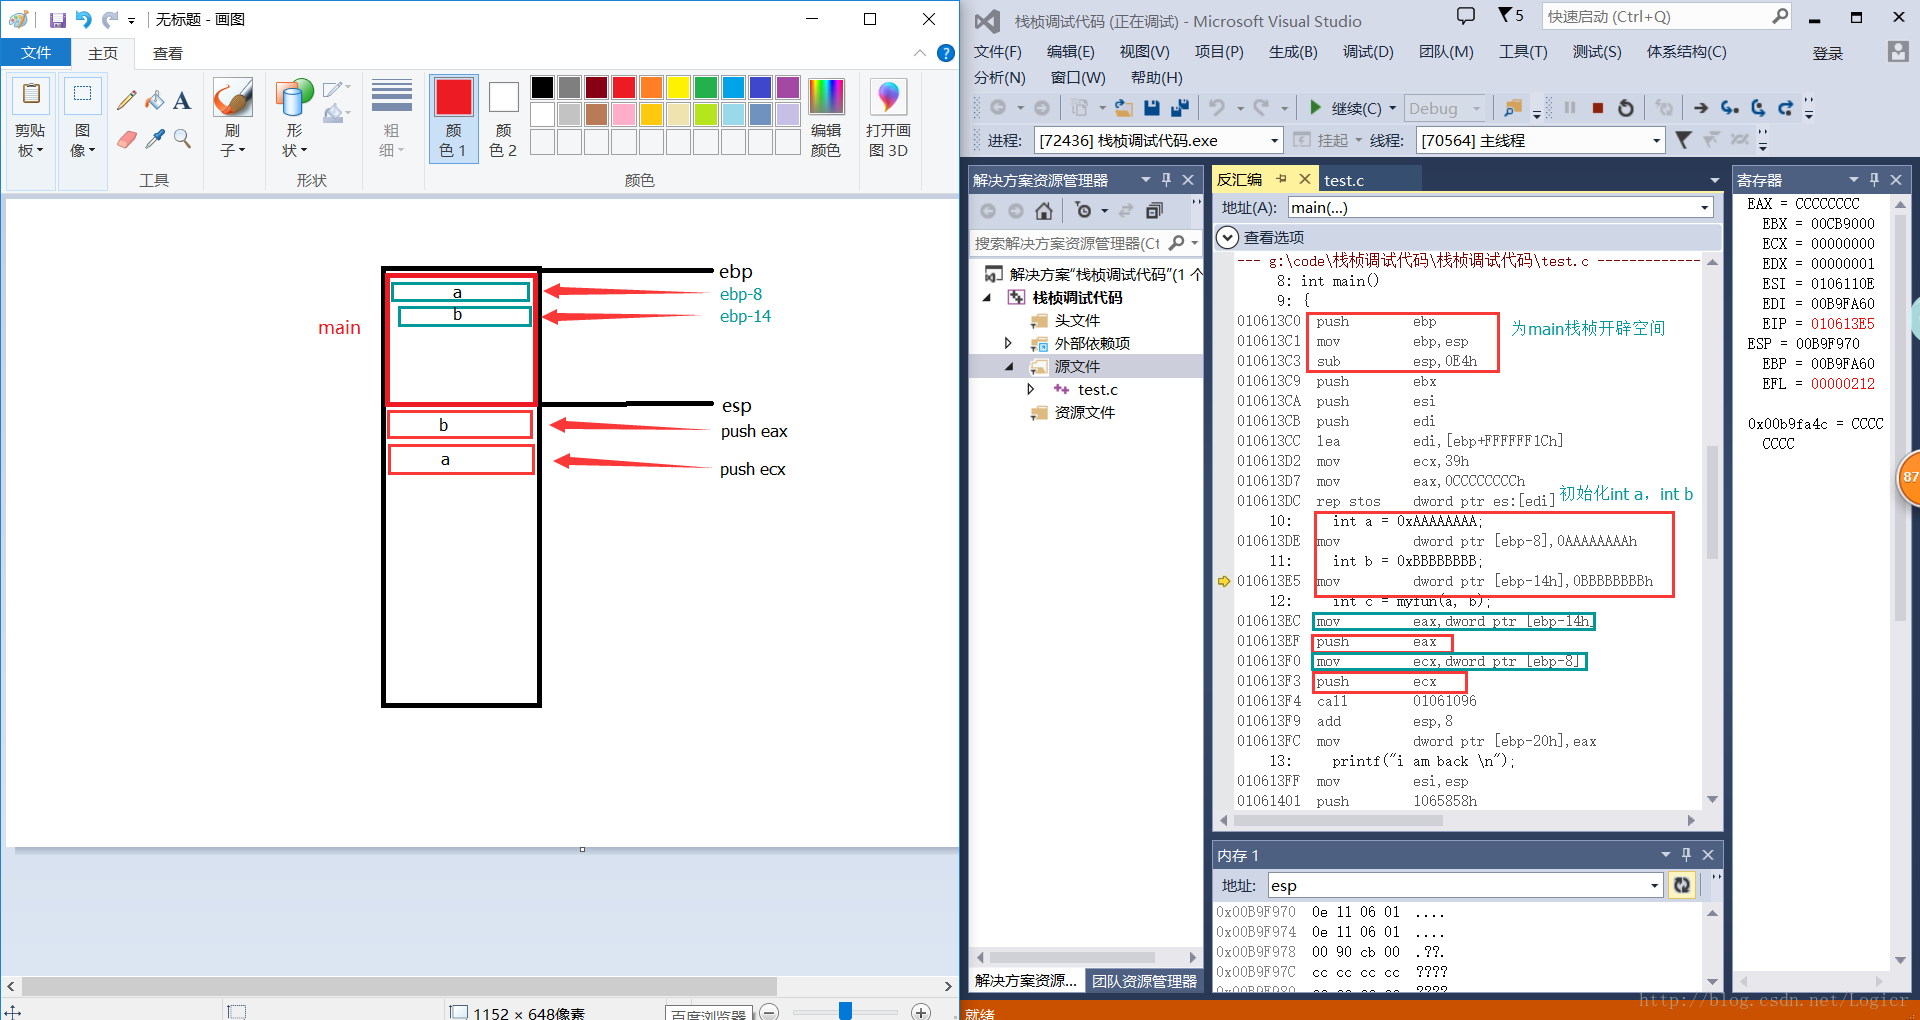Click the thread filter funnel icon

[1684, 140]
